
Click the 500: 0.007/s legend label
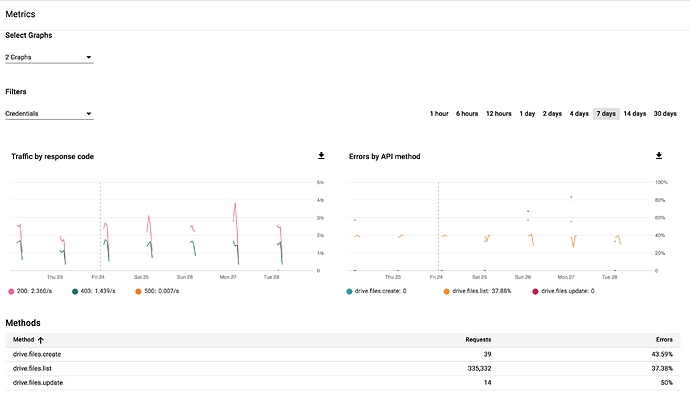(x=161, y=291)
